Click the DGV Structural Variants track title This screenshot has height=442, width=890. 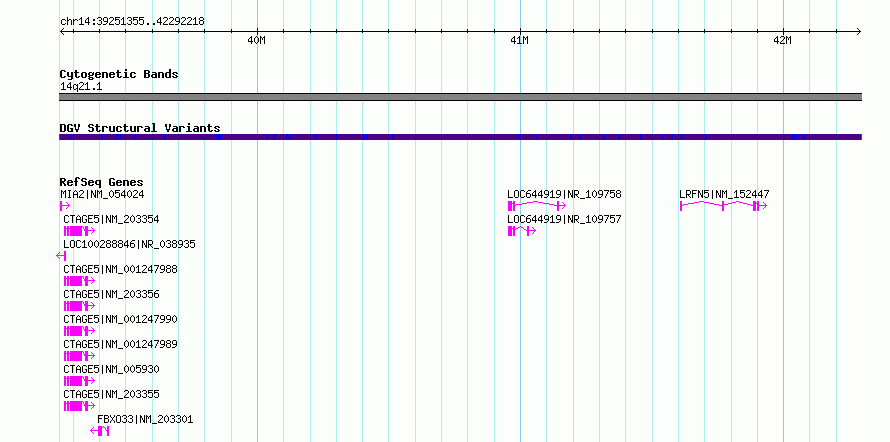coord(140,128)
